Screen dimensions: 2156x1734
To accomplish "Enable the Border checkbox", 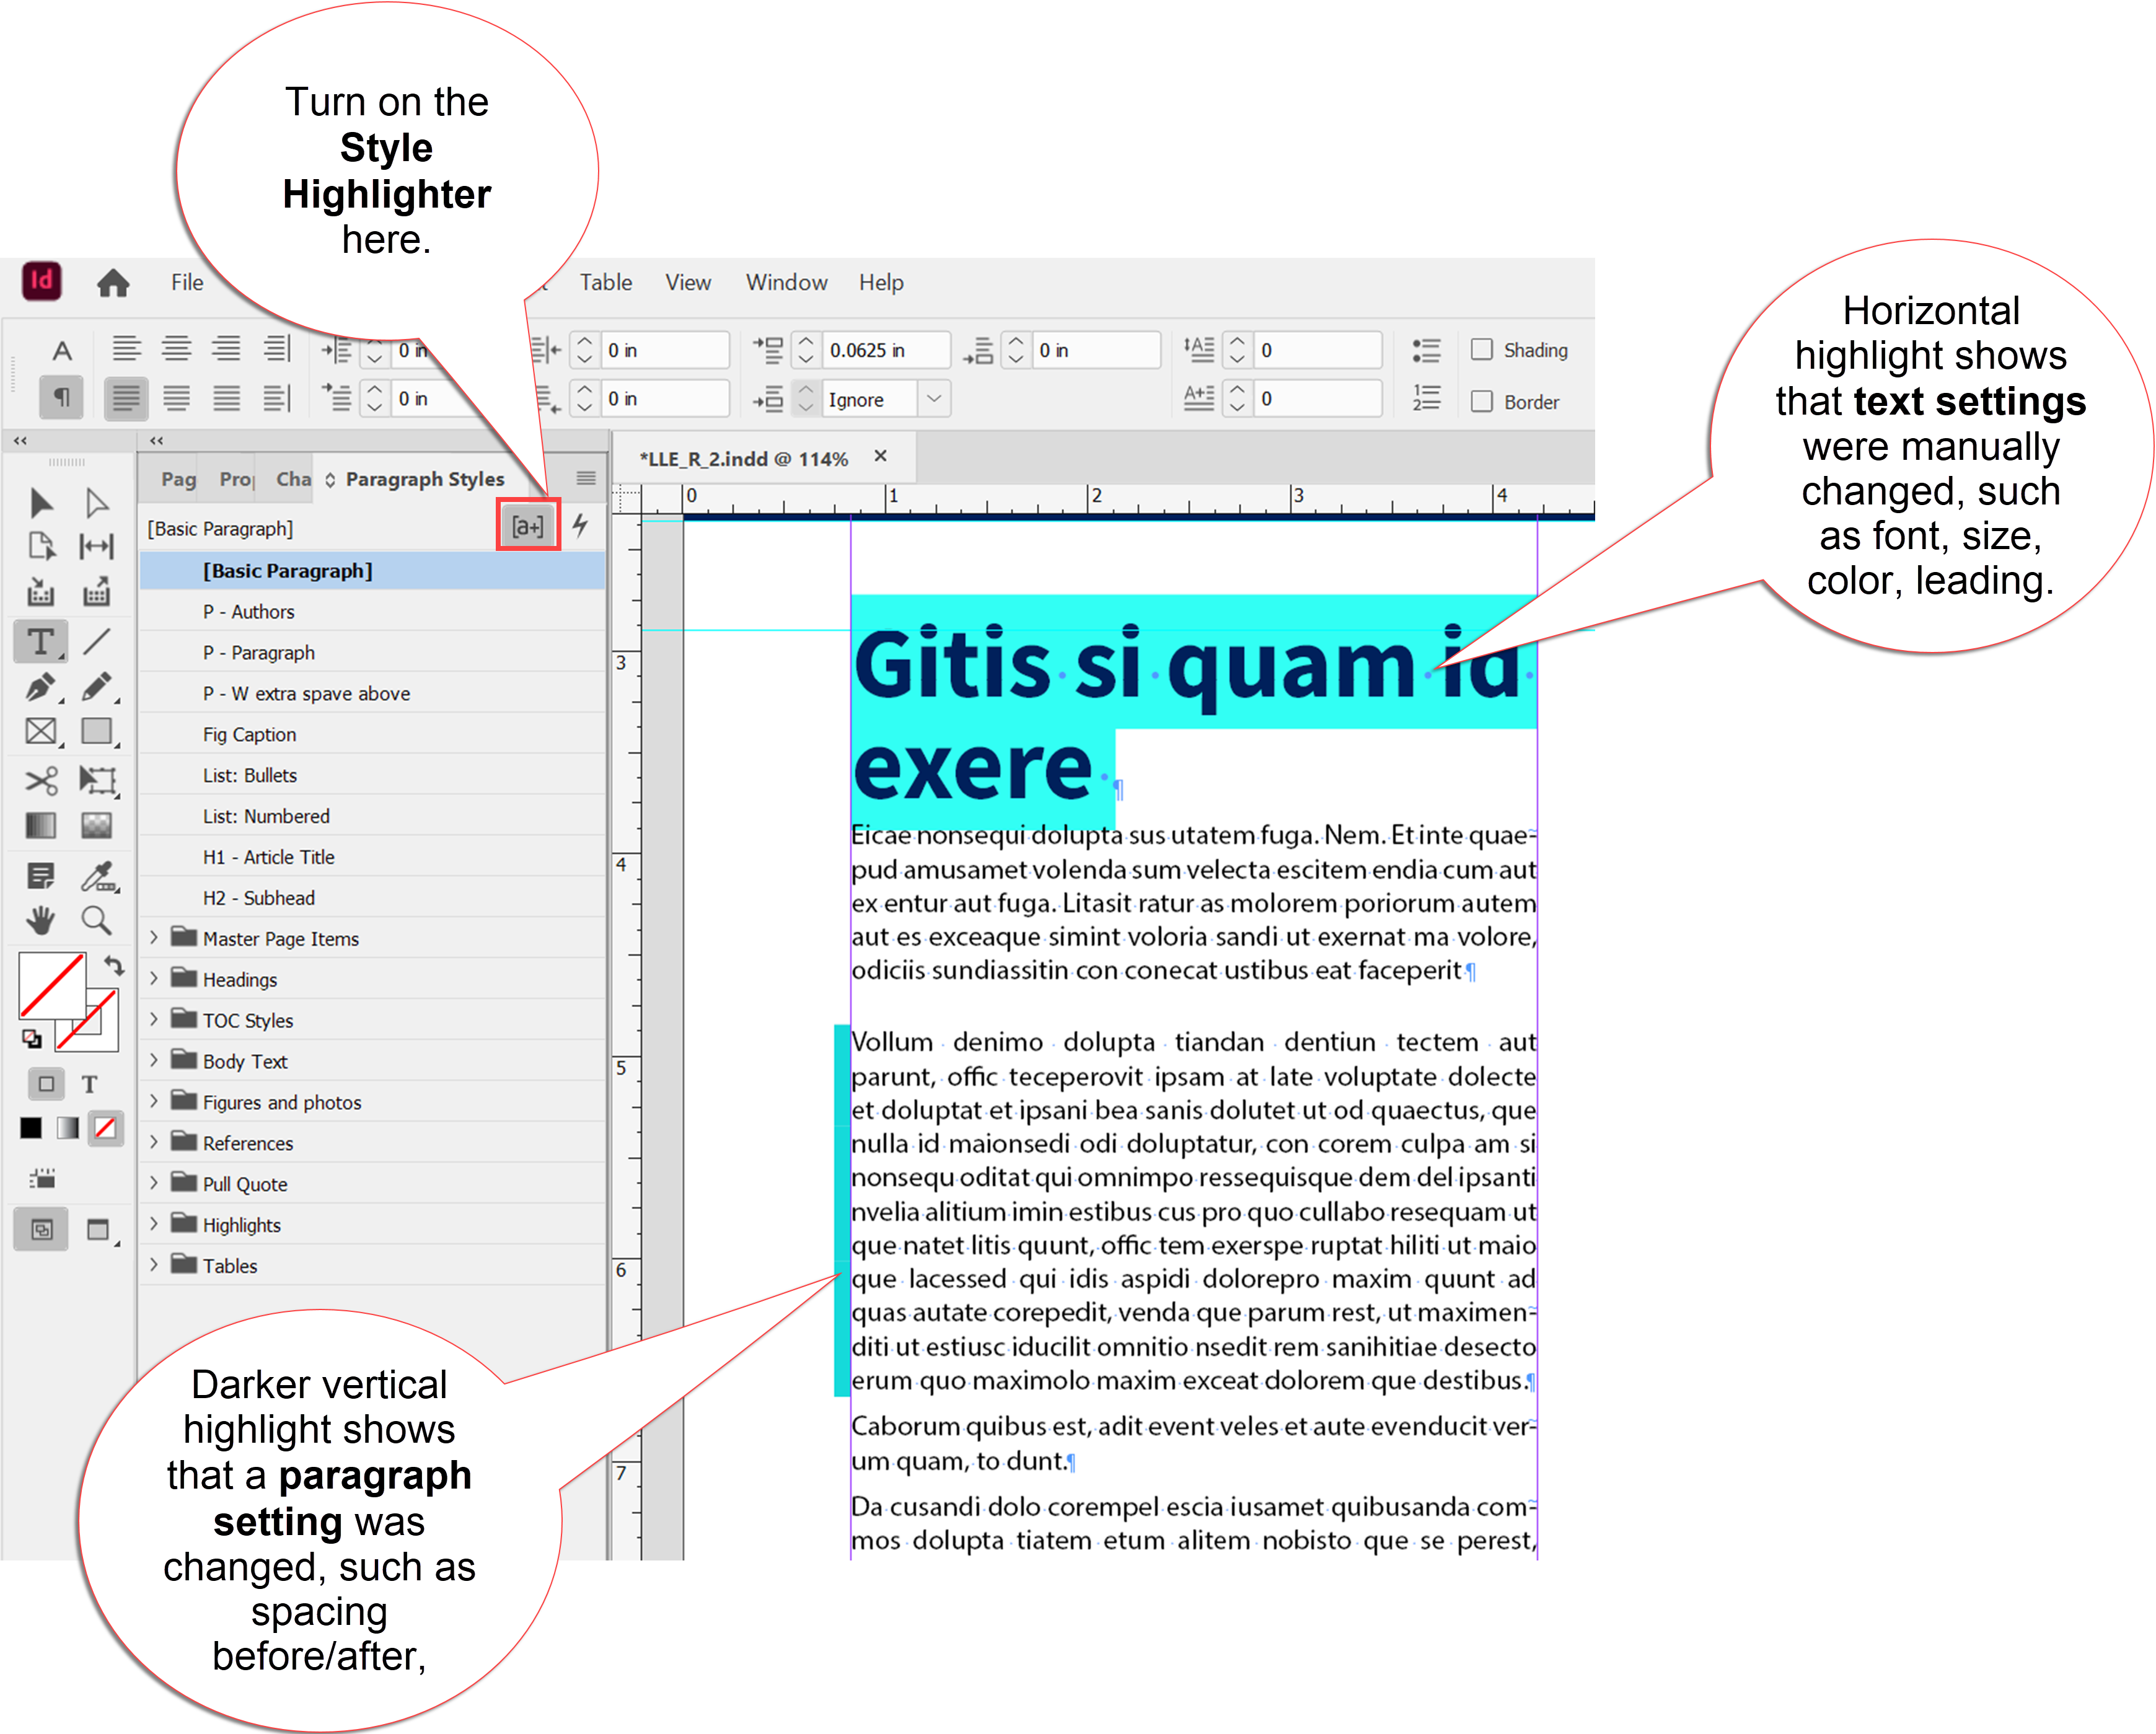I will tap(1482, 401).
